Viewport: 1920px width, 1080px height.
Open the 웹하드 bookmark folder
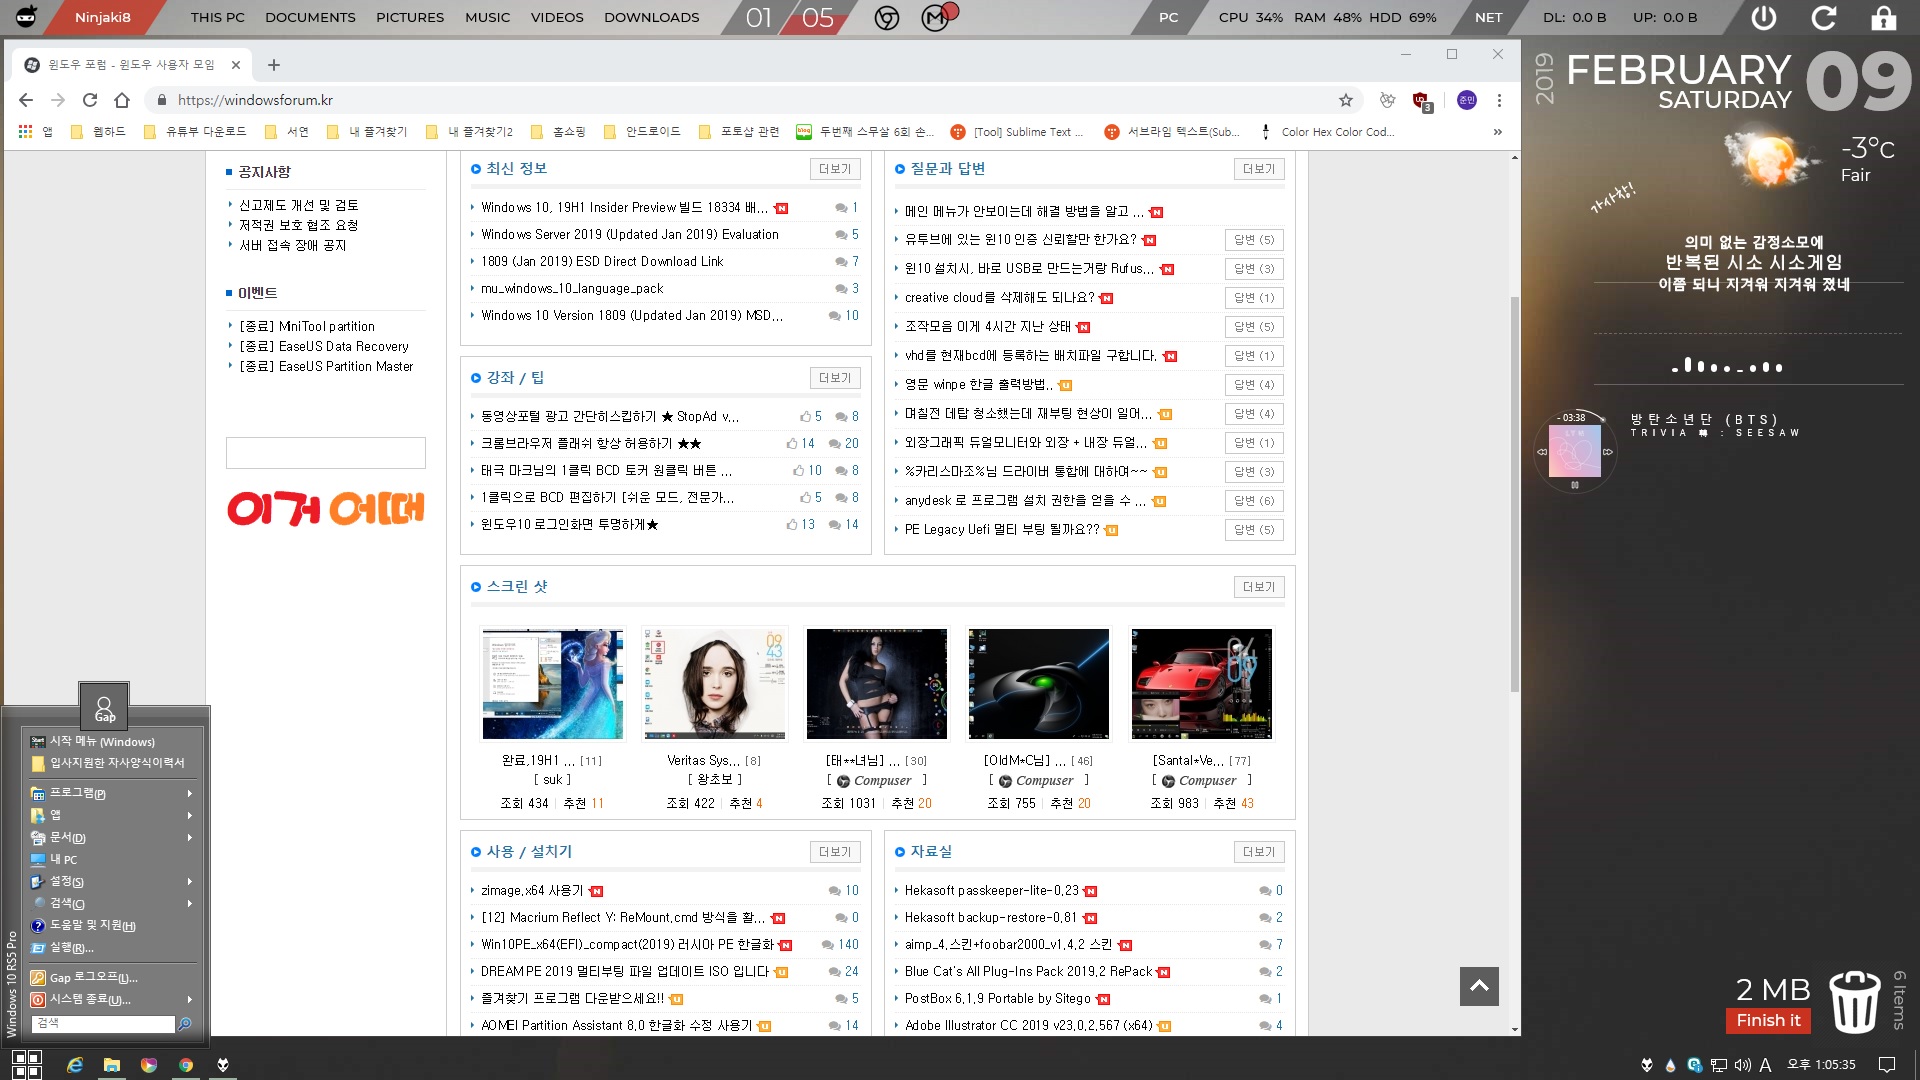99,131
